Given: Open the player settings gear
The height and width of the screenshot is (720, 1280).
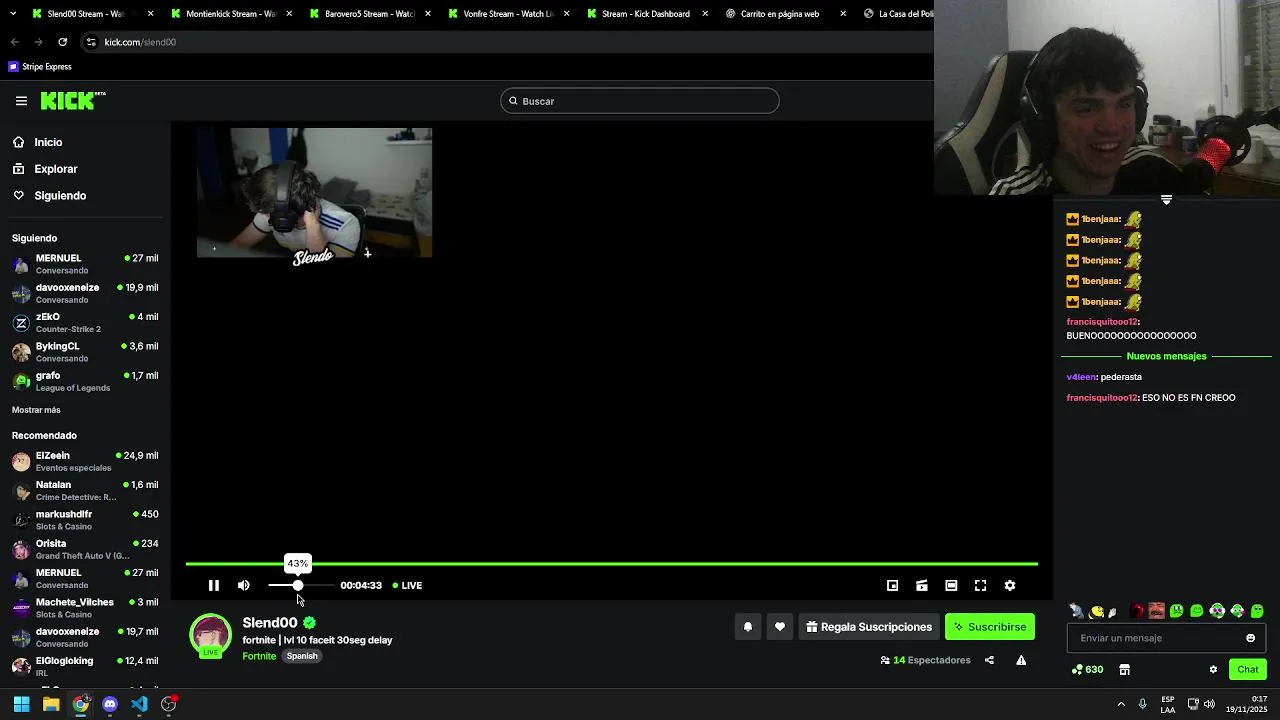Looking at the screenshot, I should pyautogui.click(x=1010, y=586).
